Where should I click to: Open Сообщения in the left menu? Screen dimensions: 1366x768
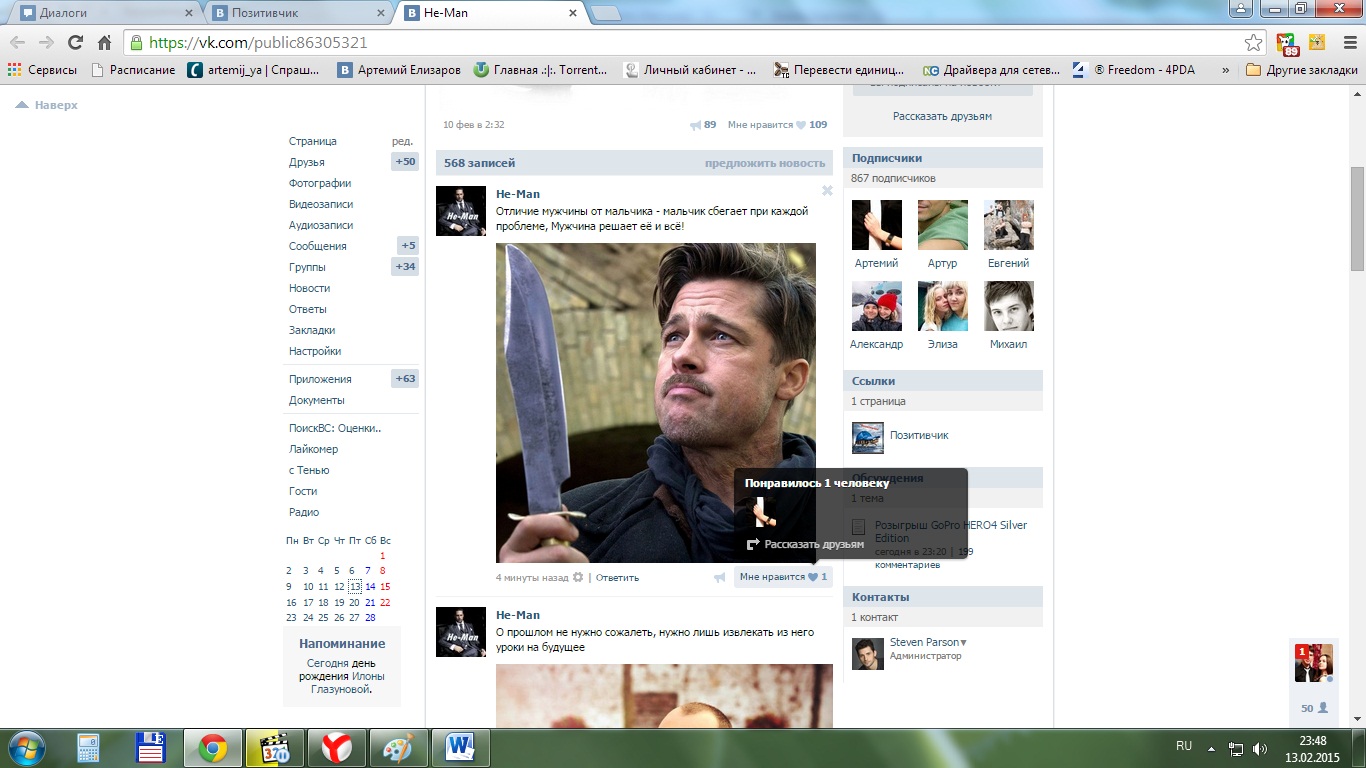[317, 246]
